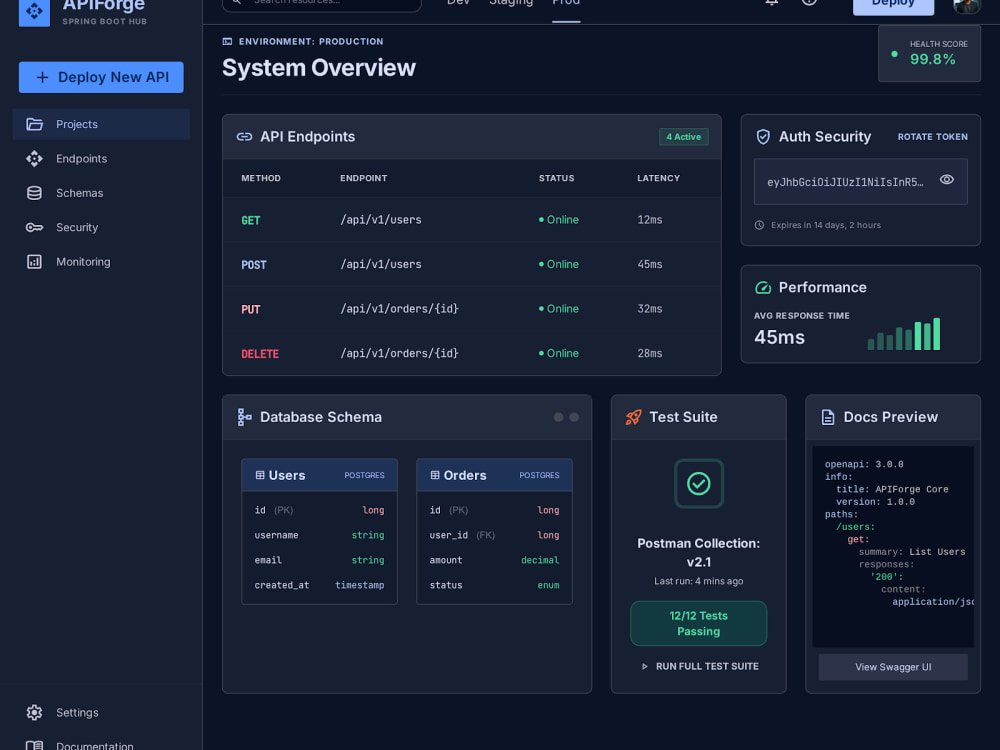Click the Endpoints sidebar icon
Image resolution: width=1000 pixels, height=750 pixels.
[x=34, y=159]
